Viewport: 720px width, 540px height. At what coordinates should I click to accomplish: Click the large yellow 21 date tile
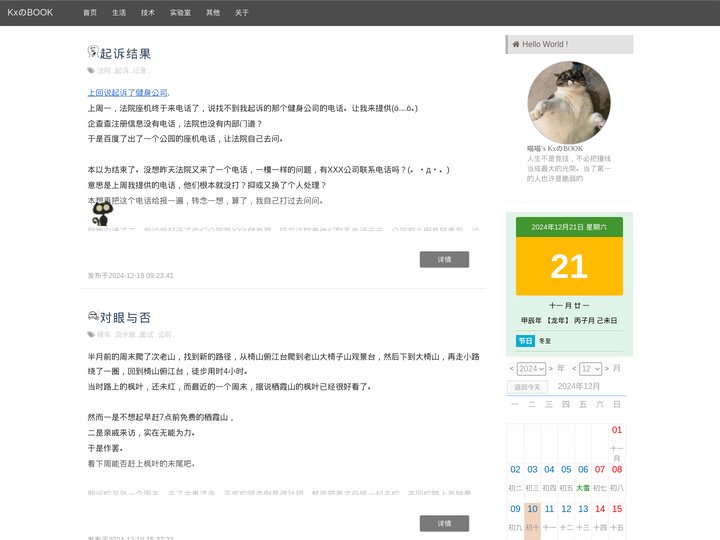pyautogui.click(x=569, y=266)
